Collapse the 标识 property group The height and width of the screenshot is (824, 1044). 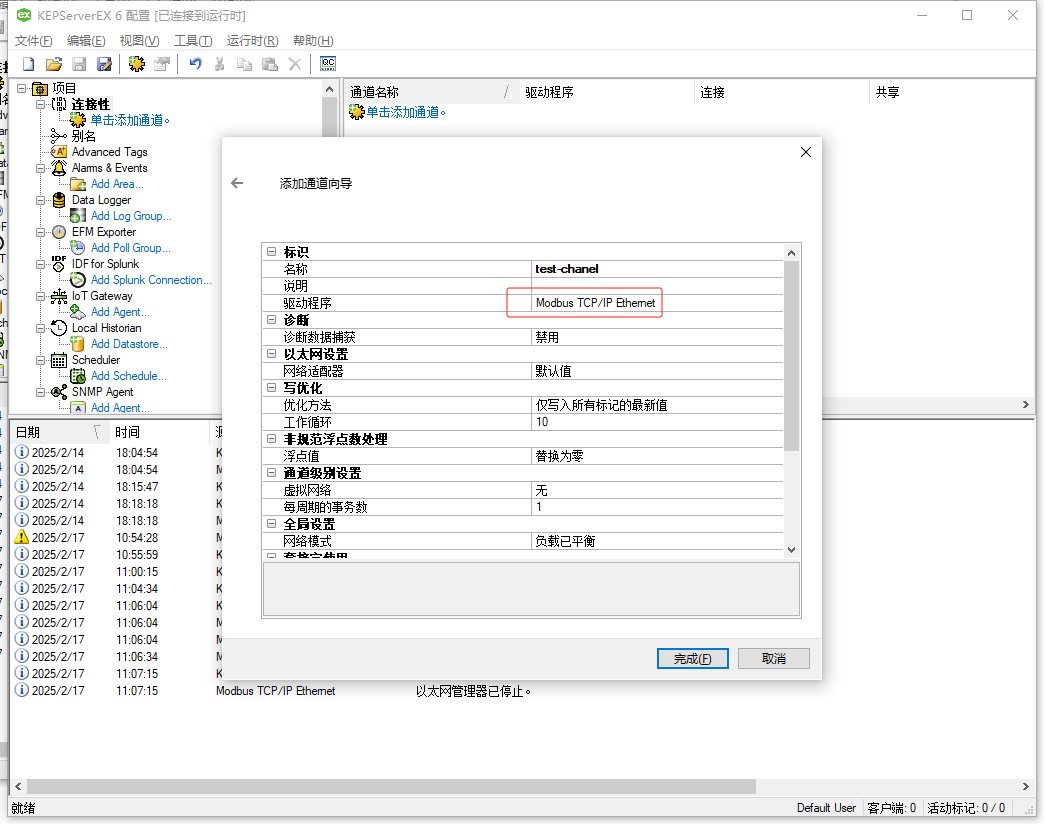272,252
